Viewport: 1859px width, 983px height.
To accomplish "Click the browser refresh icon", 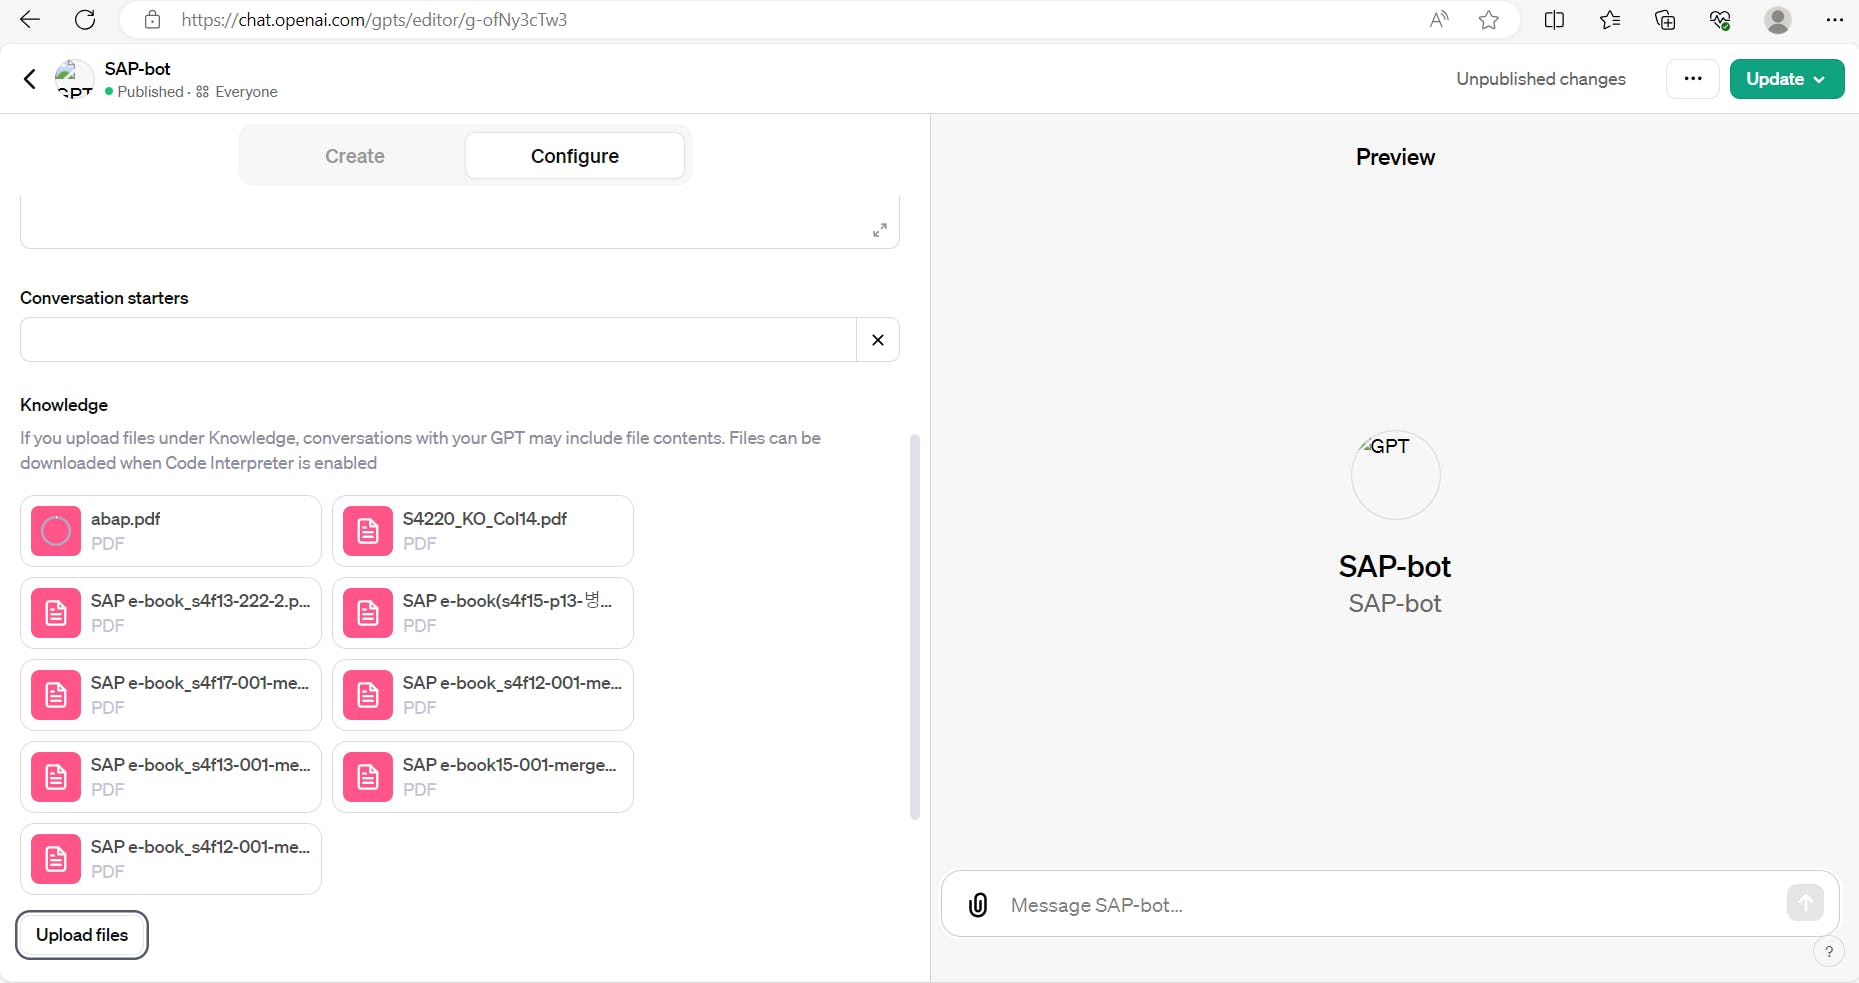I will click(x=86, y=20).
